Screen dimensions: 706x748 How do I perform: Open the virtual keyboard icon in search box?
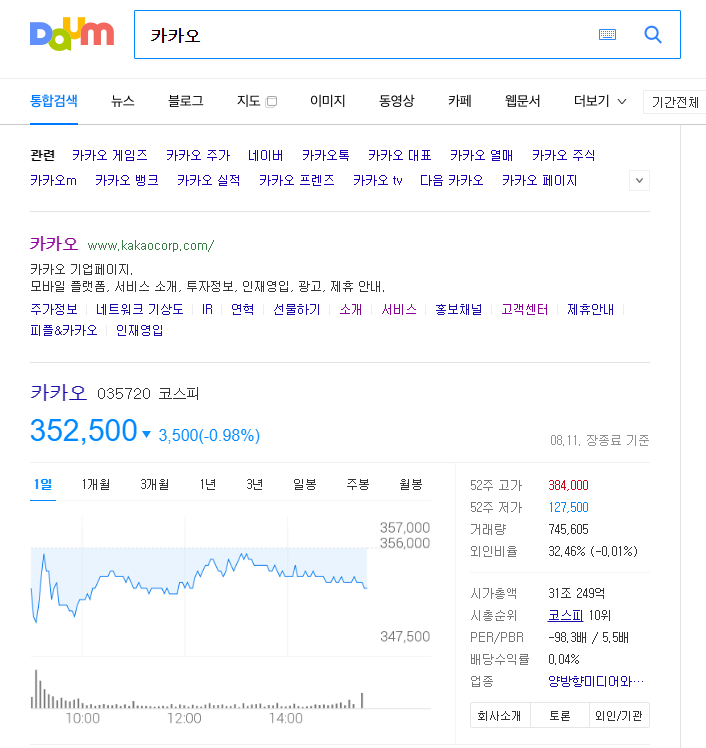pos(607,34)
